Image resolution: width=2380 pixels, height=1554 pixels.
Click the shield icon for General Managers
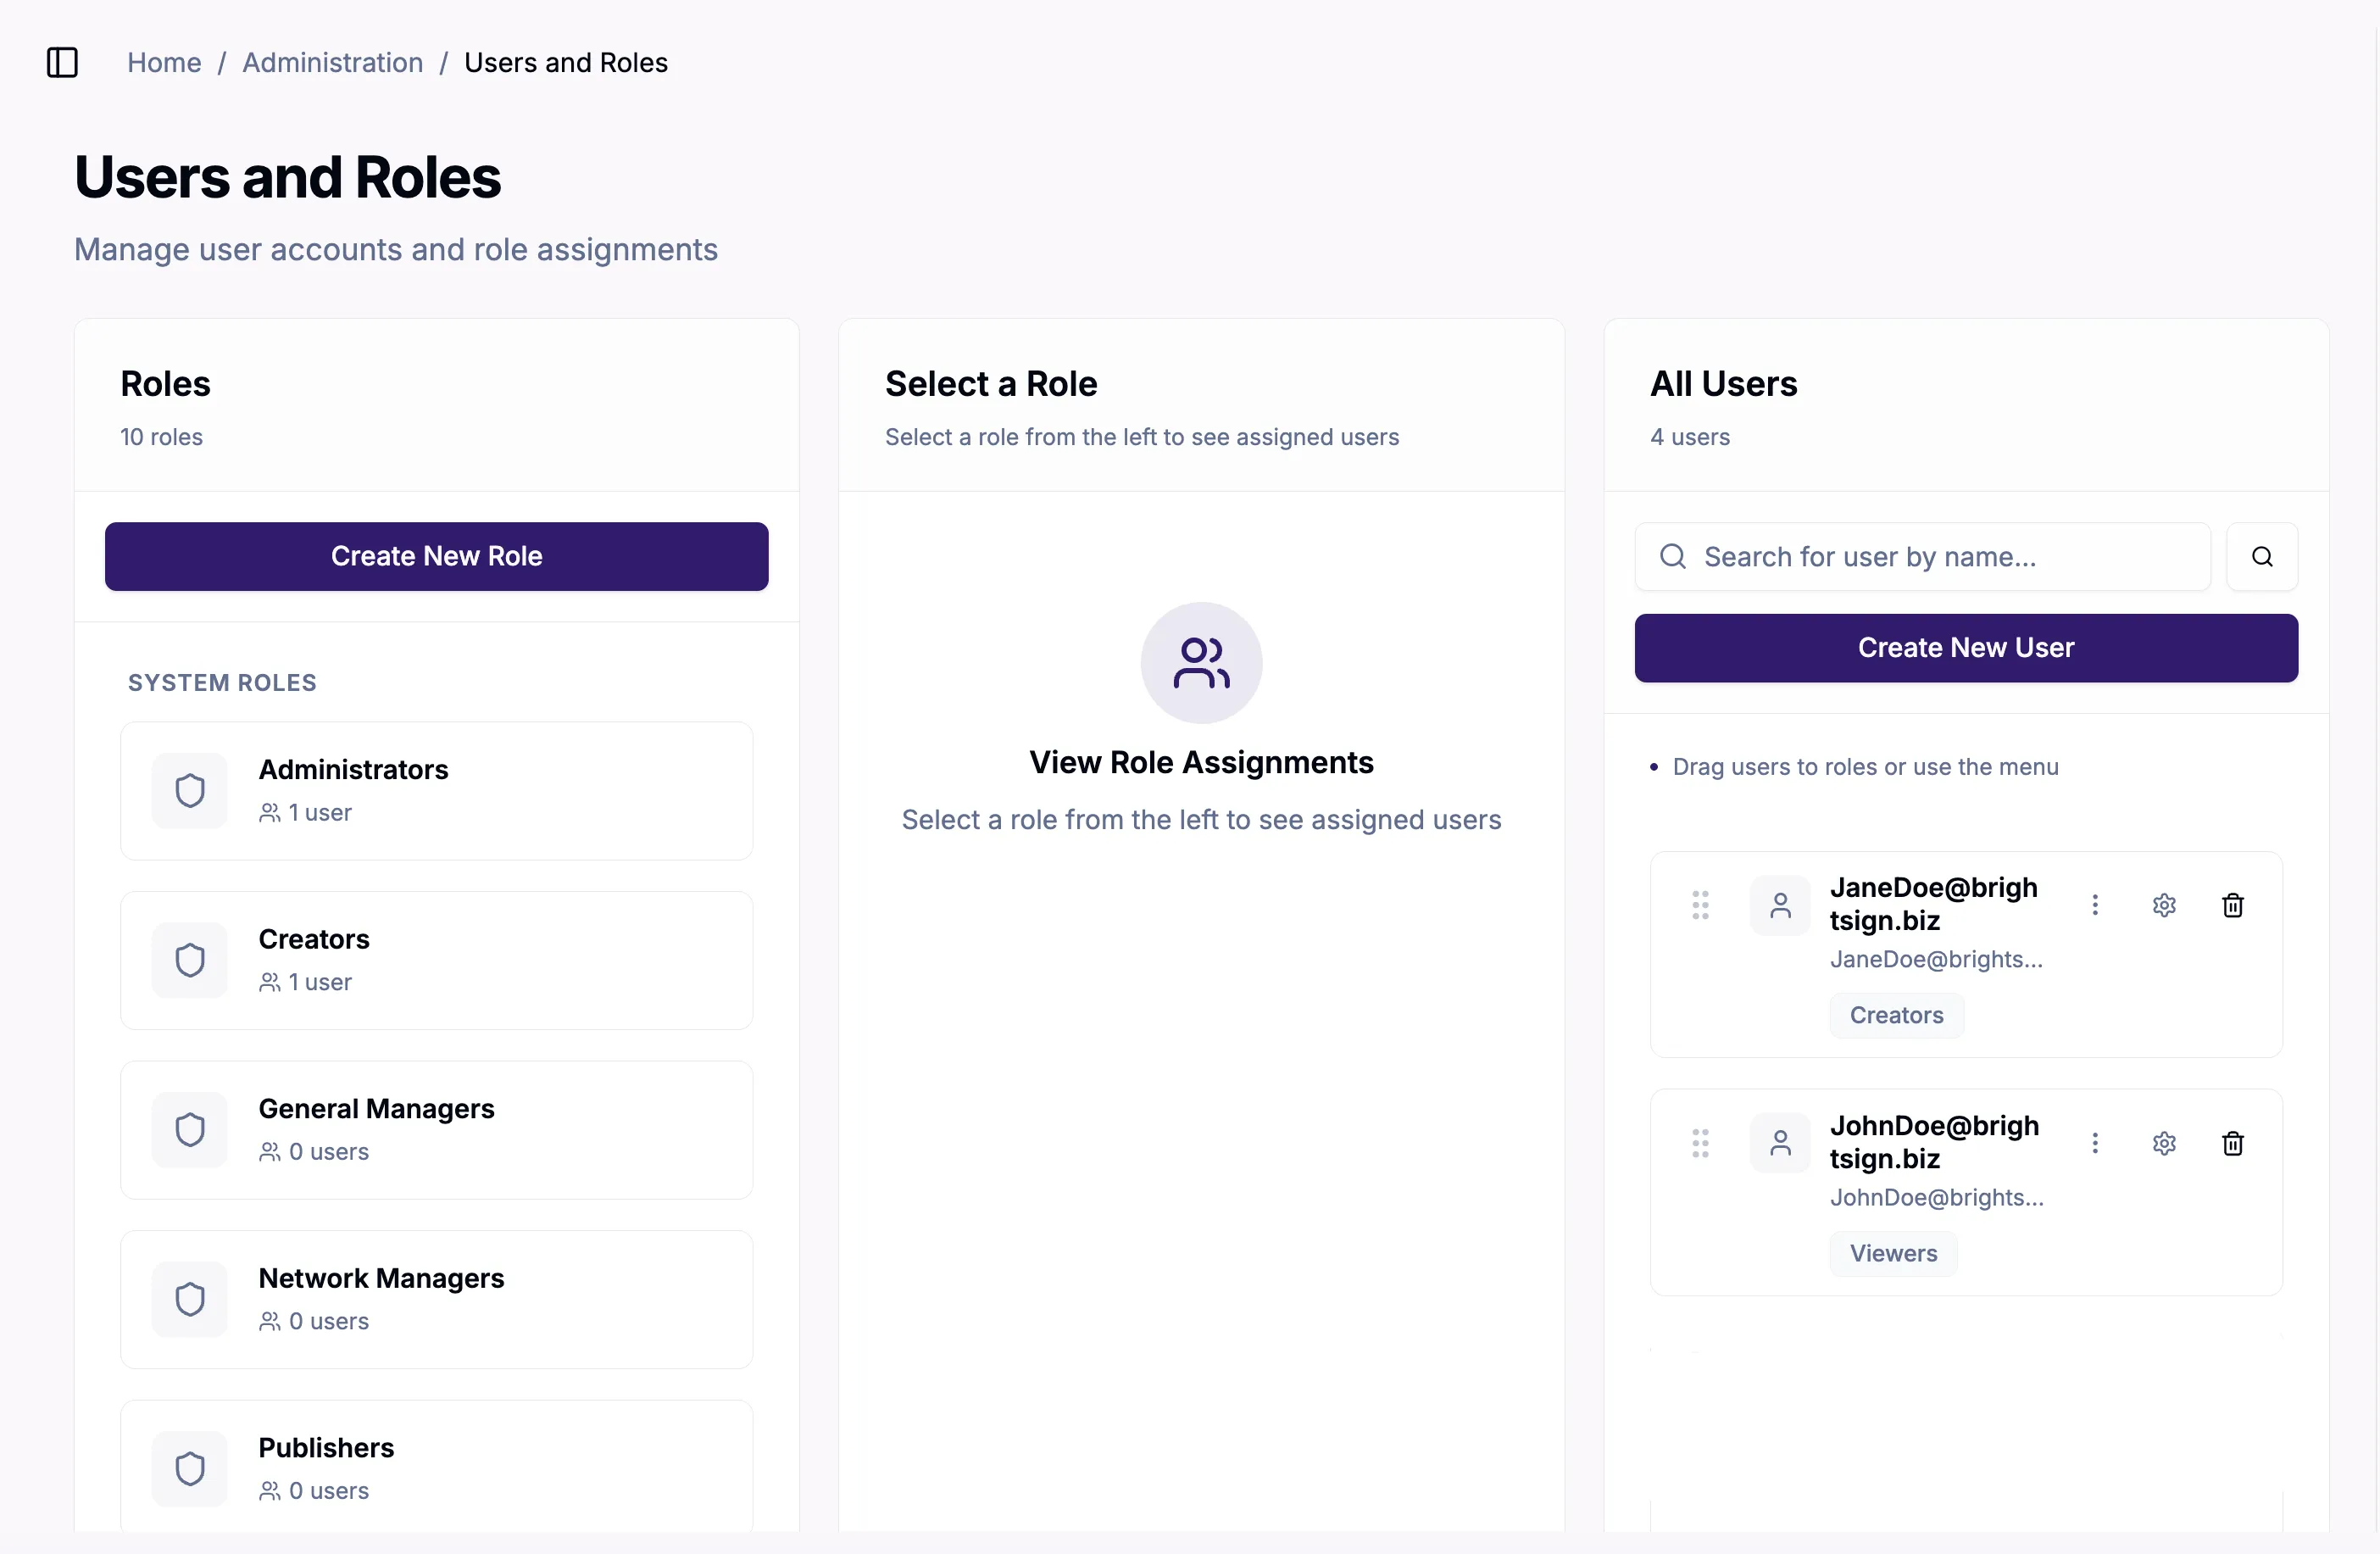tap(190, 1130)
